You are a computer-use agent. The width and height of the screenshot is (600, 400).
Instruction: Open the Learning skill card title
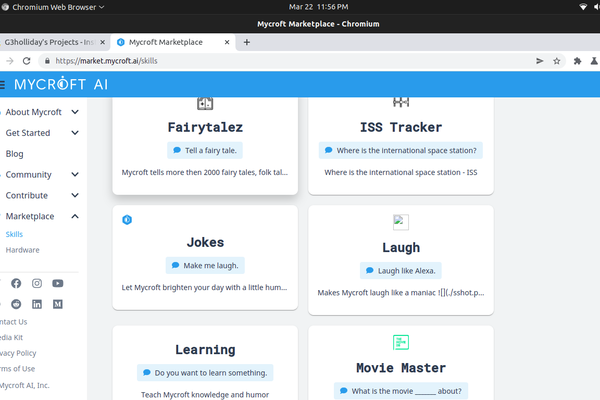tap(205, 349)
